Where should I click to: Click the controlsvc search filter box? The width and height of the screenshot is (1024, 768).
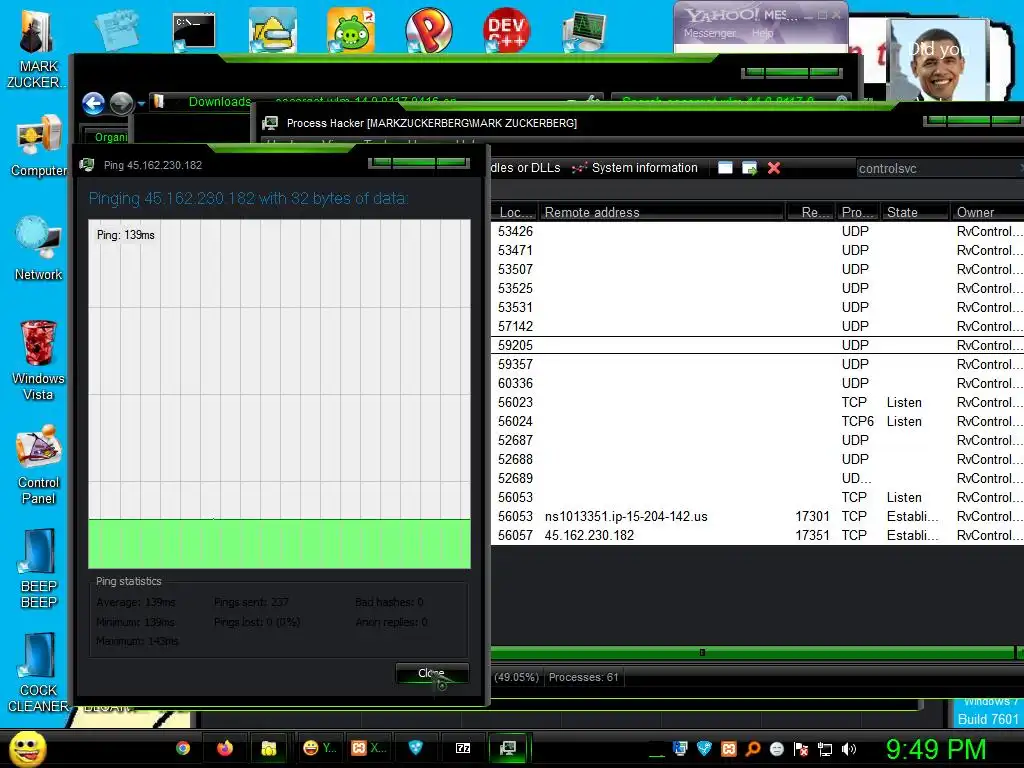[938, 168]
